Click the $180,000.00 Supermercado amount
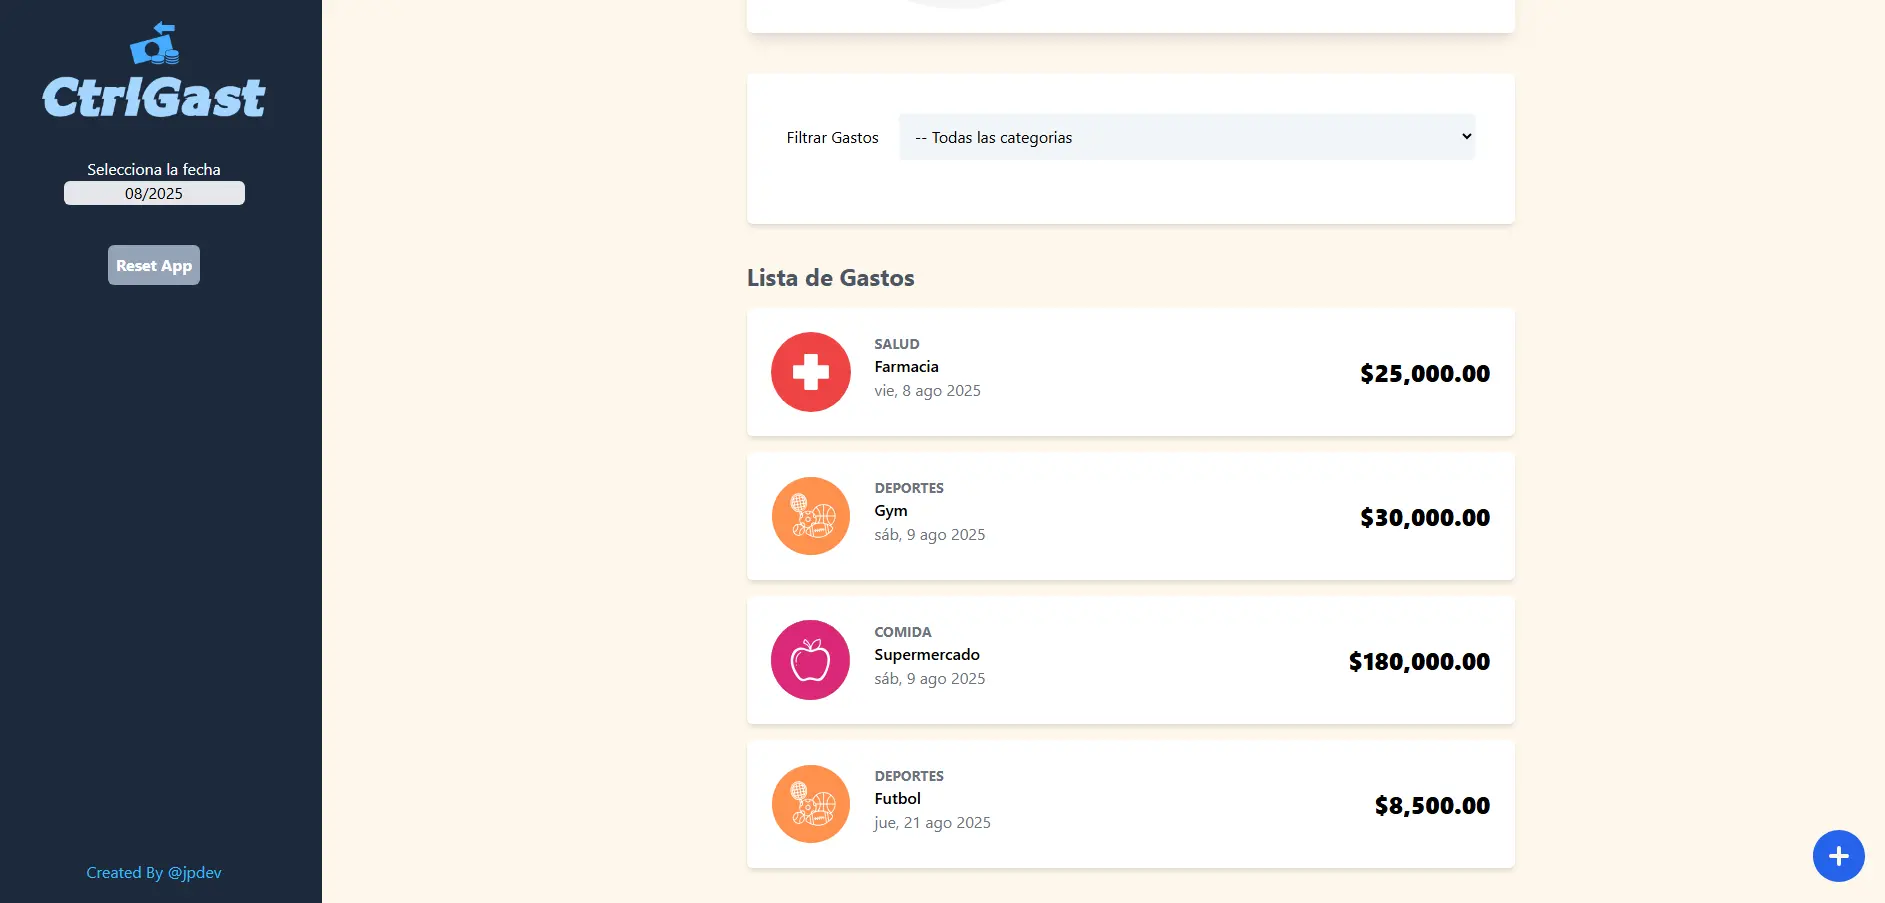Screen dimensions: 1885x903 tap(1418, 661)
